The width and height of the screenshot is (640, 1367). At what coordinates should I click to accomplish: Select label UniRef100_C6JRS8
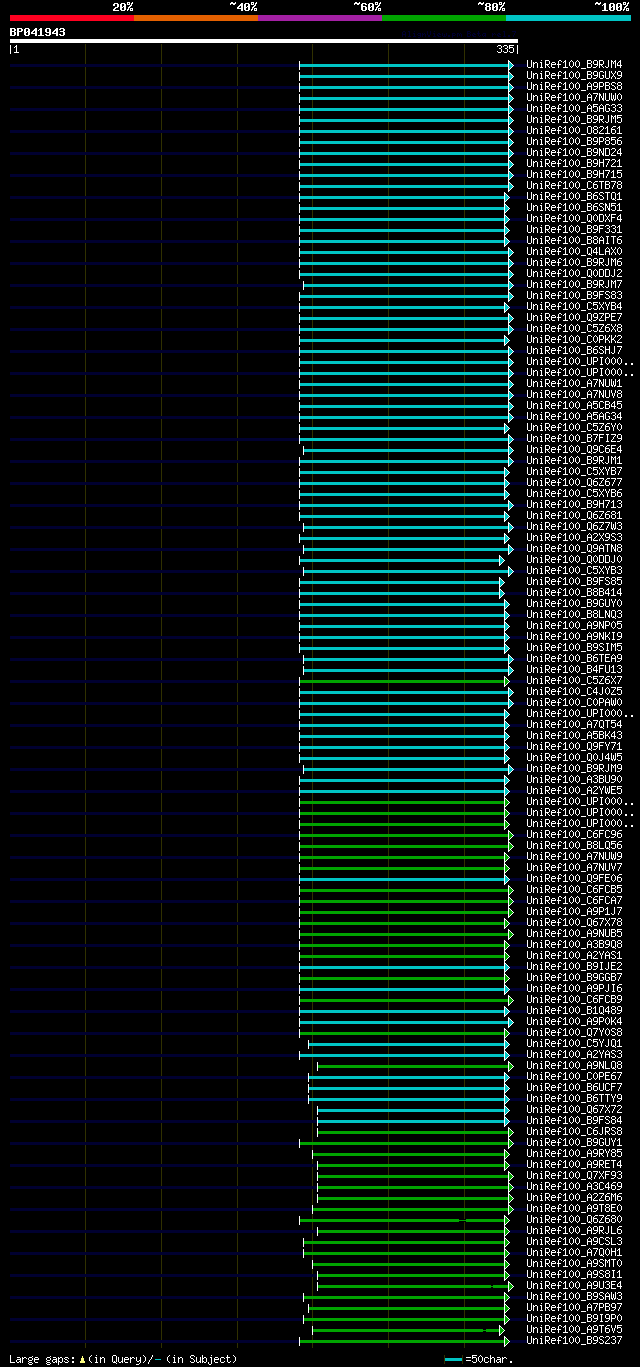[574, 1132]
